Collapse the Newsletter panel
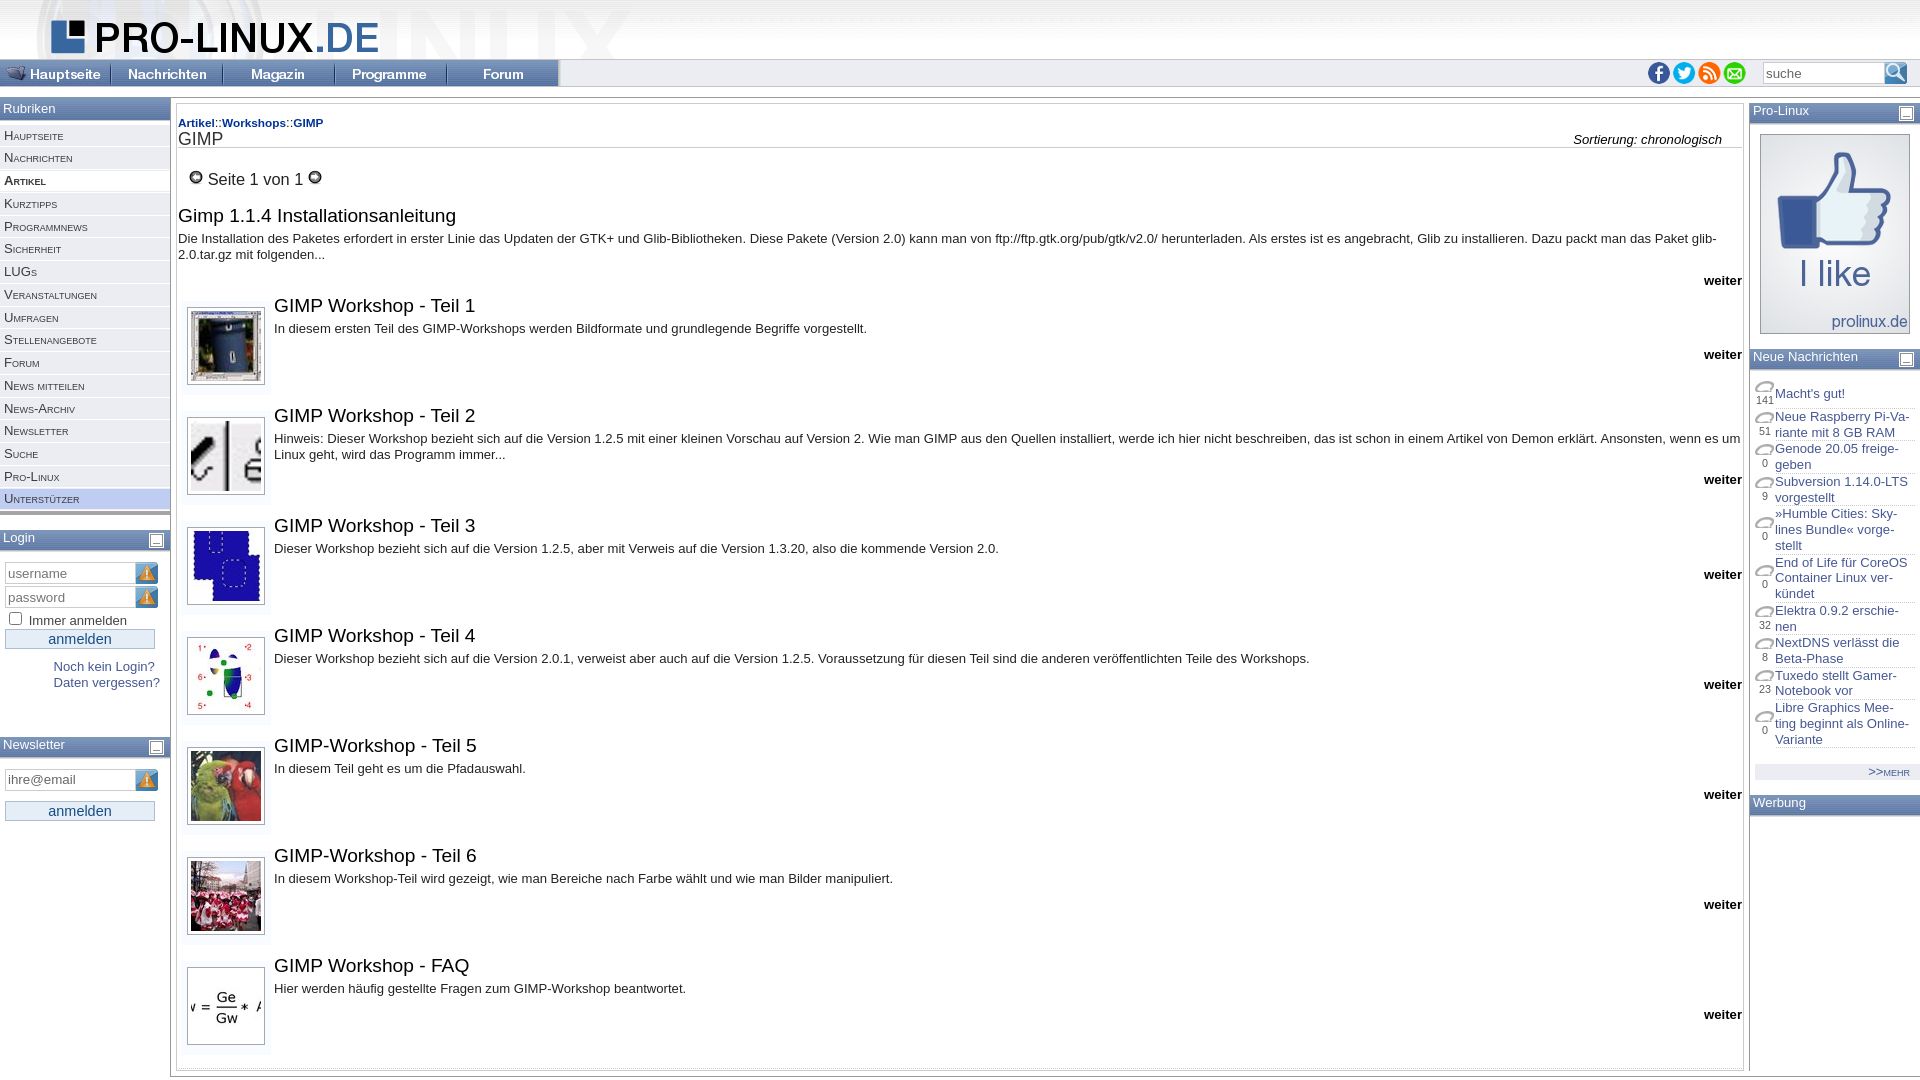 157,748
